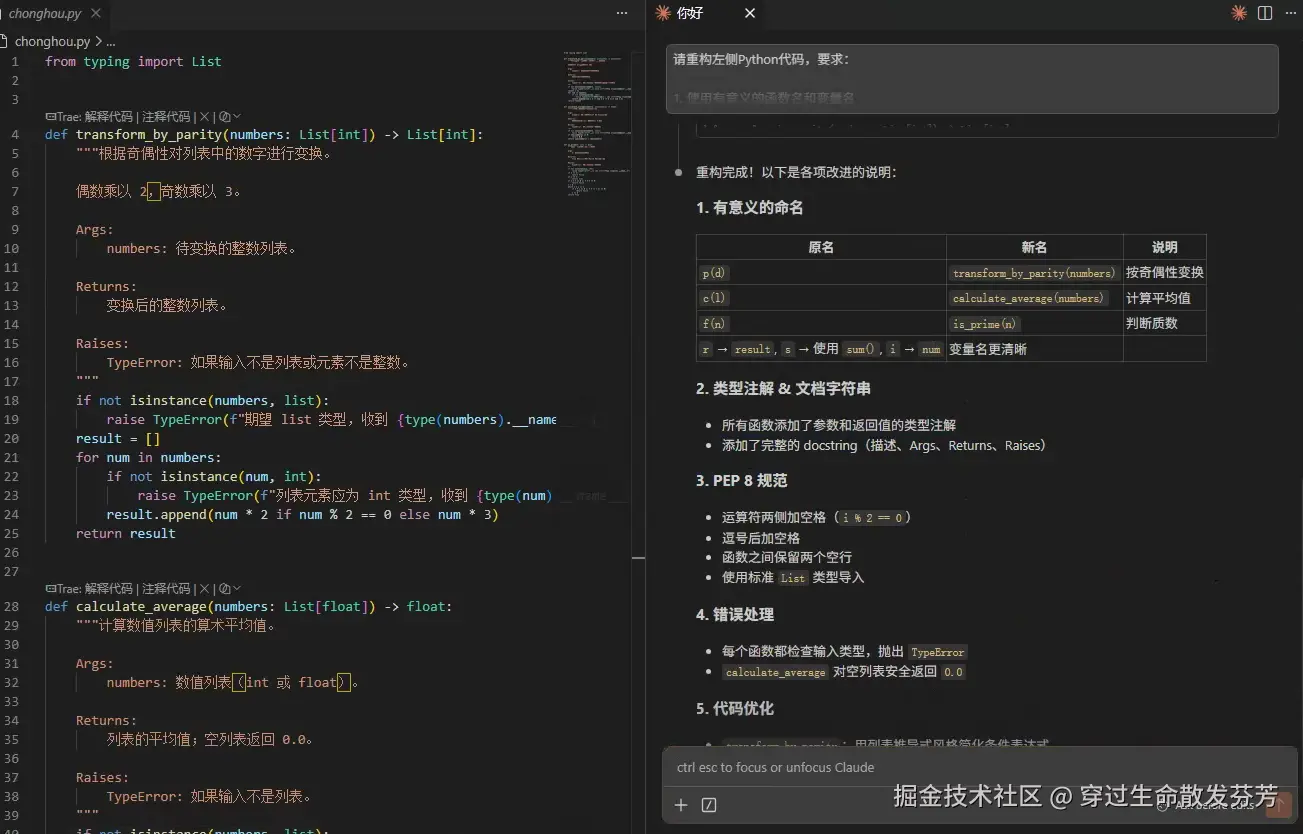Click chonghou.py in the breadcrumb bar
The width and height of the screenshot is (1303, 834).
tap(53, 42)
